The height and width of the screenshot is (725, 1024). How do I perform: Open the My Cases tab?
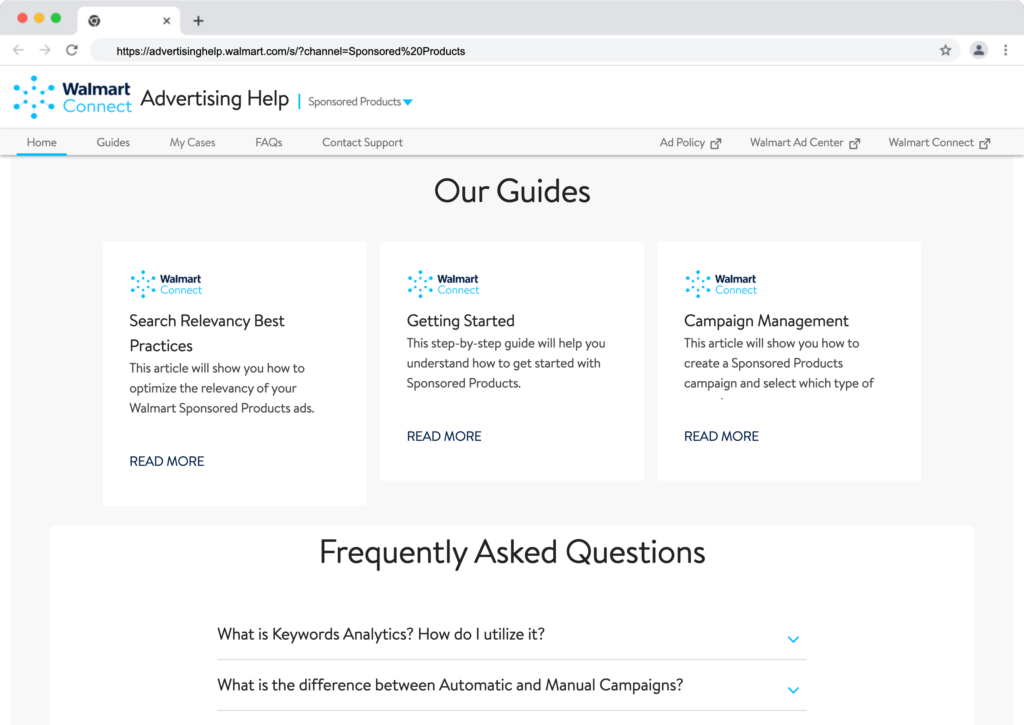193,142
